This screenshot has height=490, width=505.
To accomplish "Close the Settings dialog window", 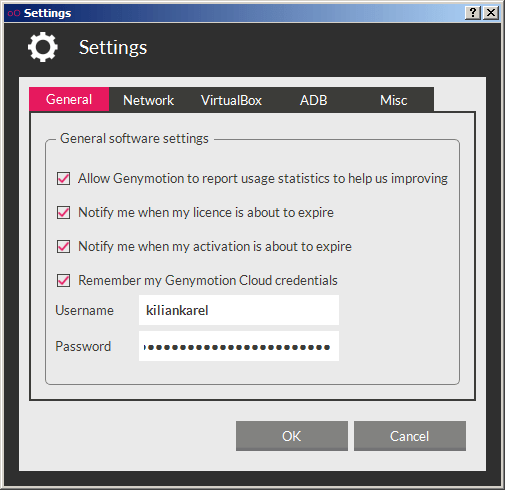I will [x=491, y=13].
